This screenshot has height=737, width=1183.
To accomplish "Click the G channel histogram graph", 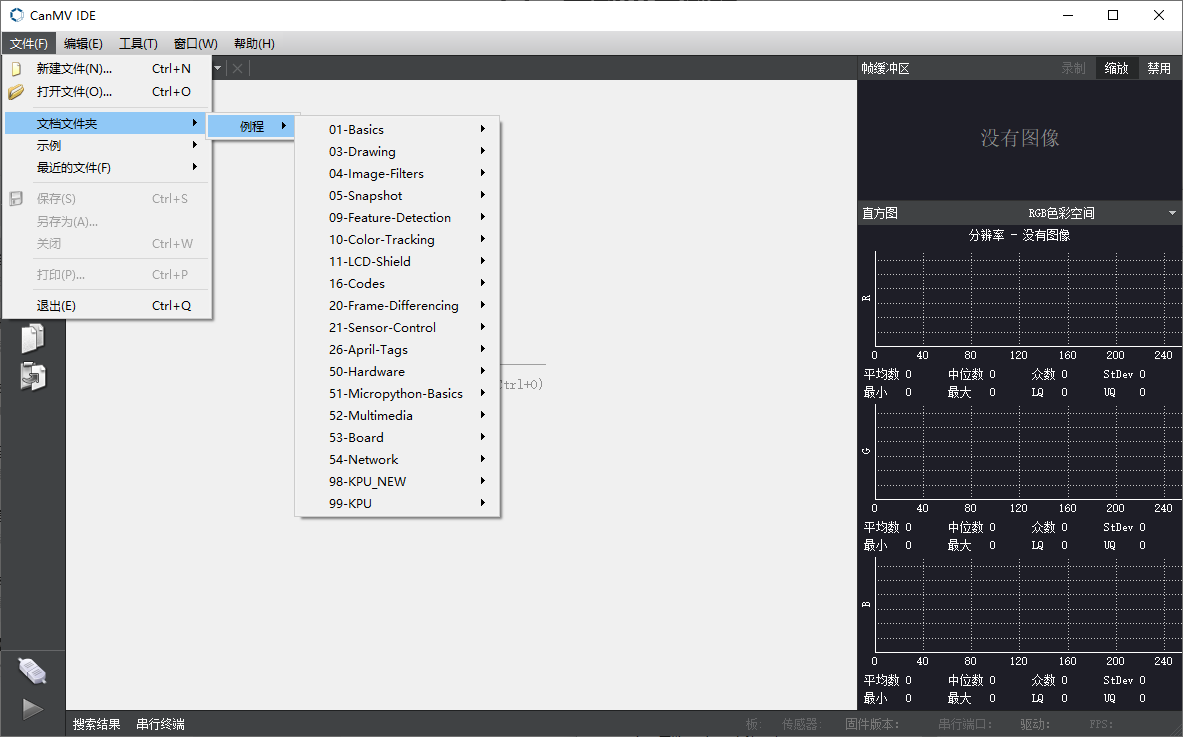I will [1028, 451].
